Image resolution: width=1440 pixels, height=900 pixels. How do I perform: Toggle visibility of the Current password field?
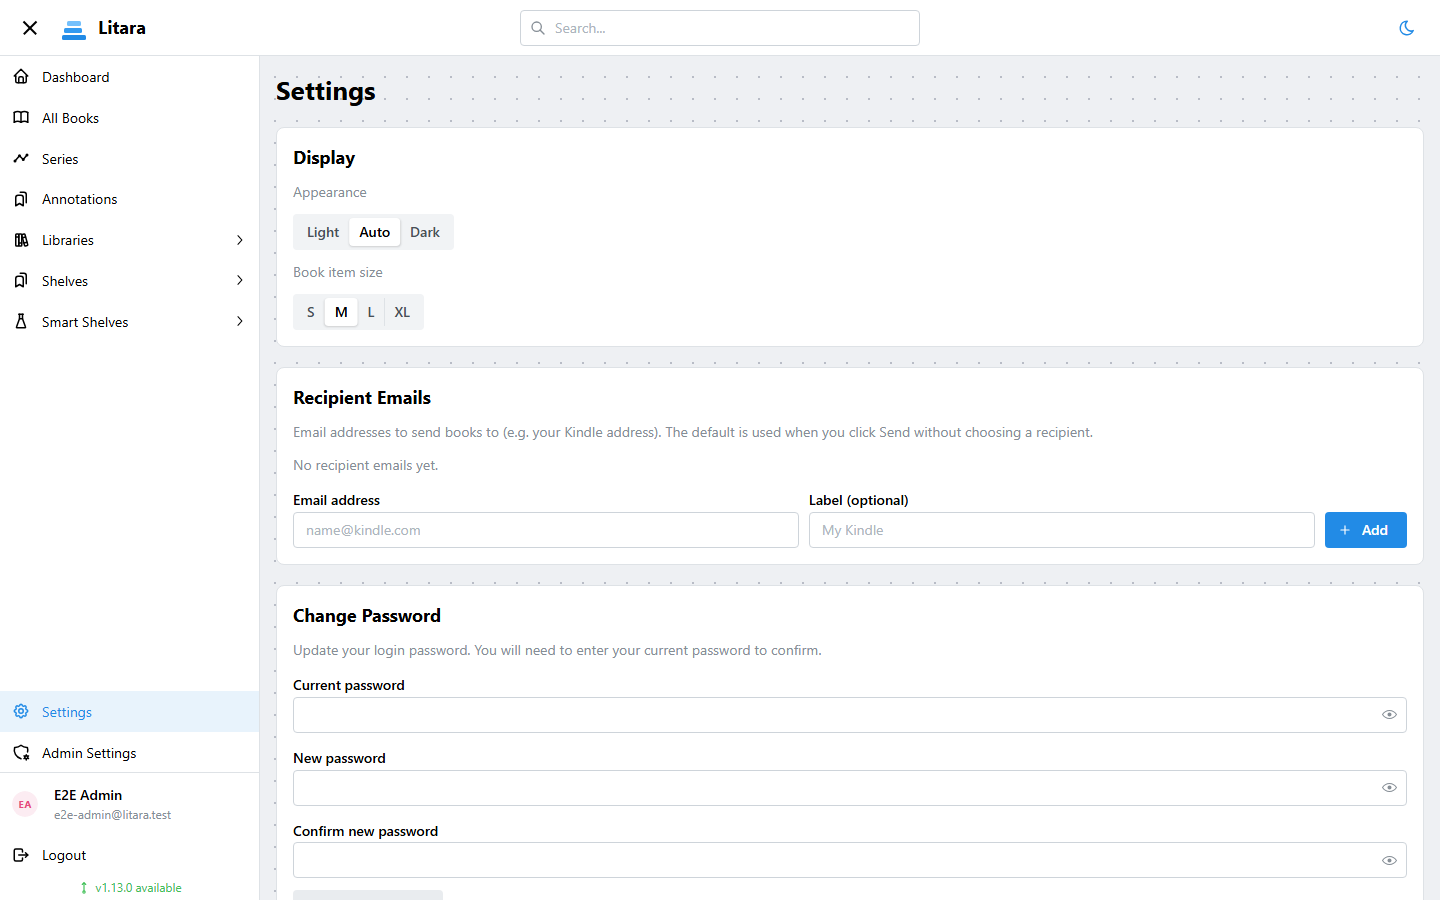tap(1389, 714)
